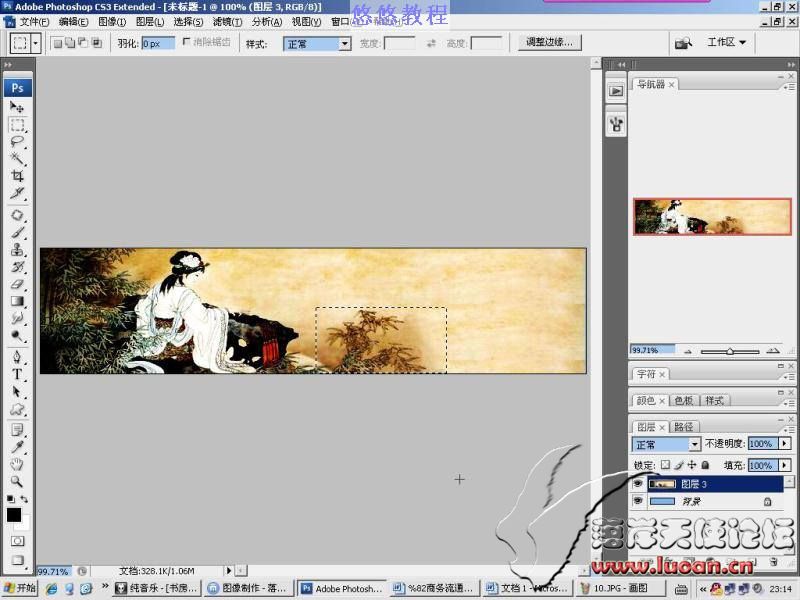Enable subtract-from-selection mode in options bar

point(83,43)
